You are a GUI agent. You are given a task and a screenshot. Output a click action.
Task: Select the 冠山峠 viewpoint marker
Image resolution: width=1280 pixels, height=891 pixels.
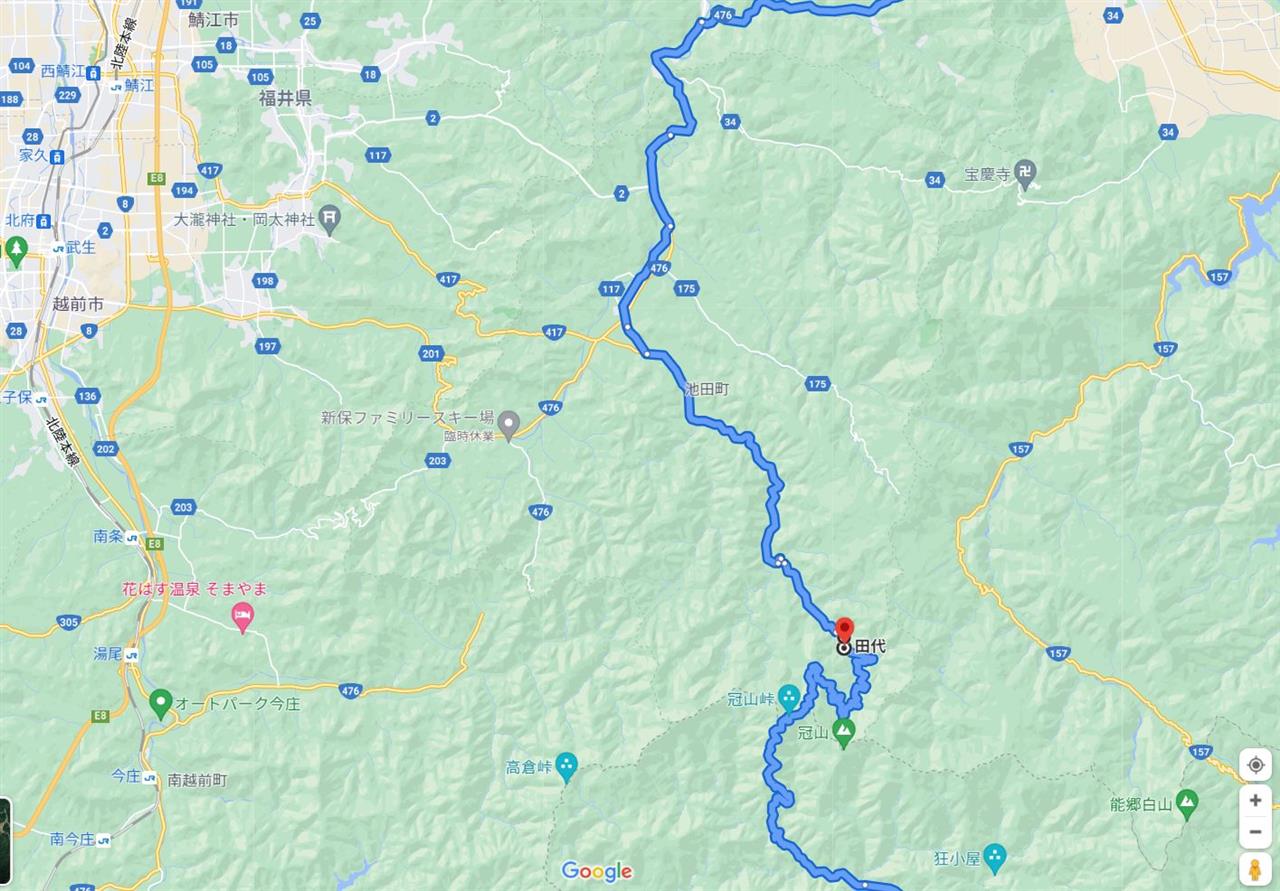click(x=789, y=698)
